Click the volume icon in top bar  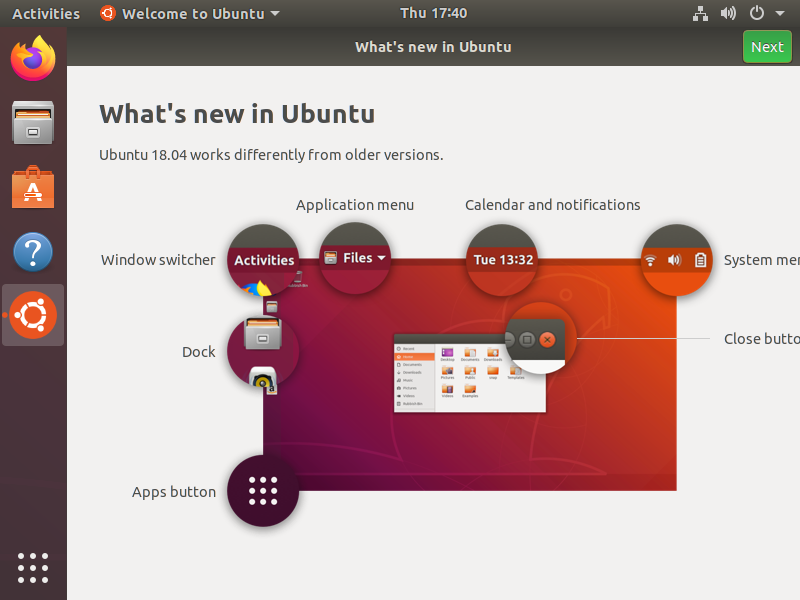pos(728,13)
